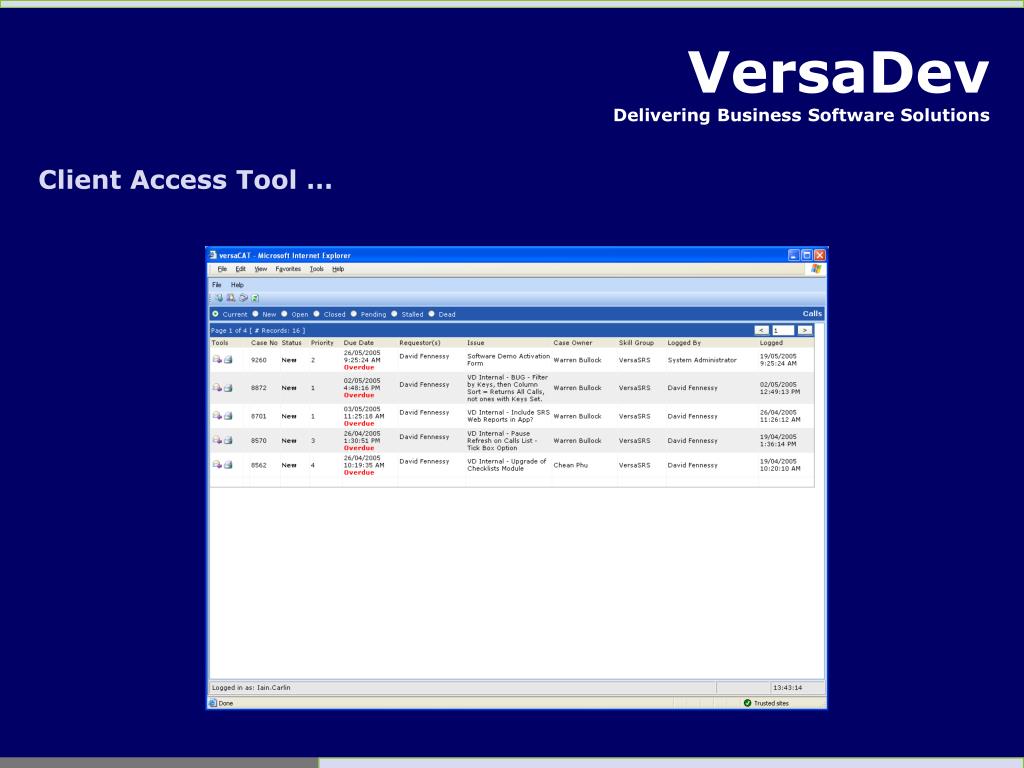The width and height of the screenshot is (1024, 768).
Task: Select the Stalled calls radio button
Action: click(394, 314)
